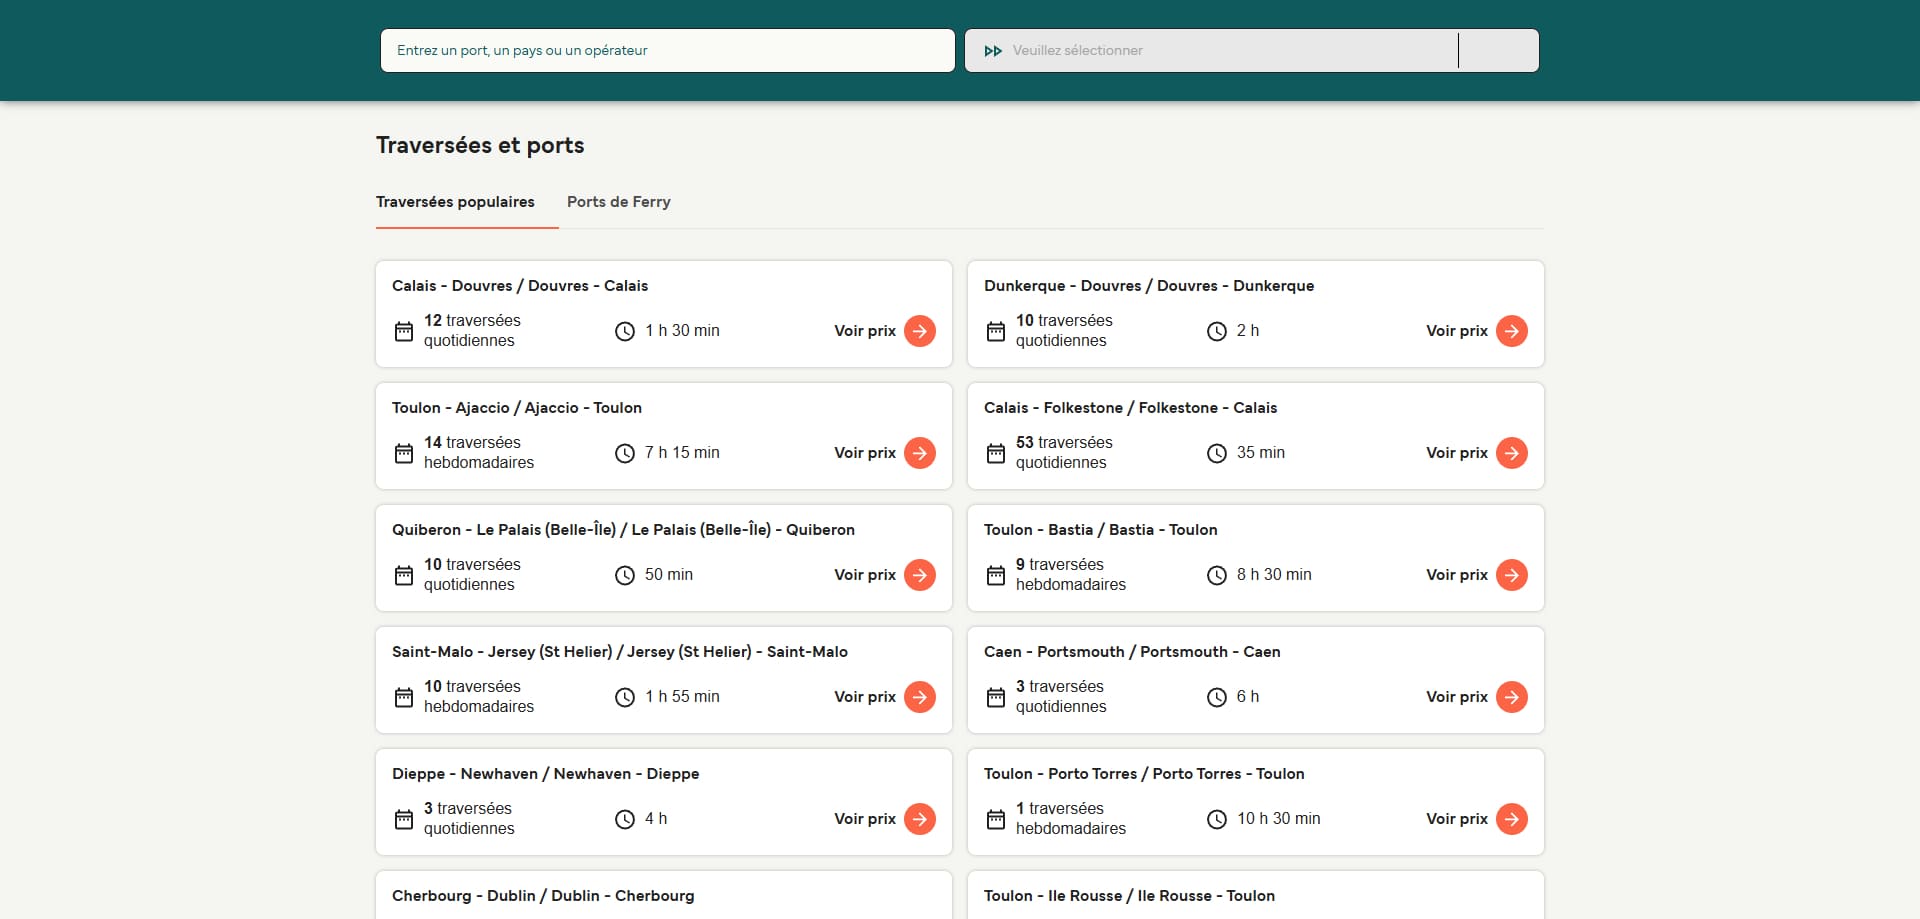Click Voir prix for Toulon - Ajaccio

click(x=865, y=453)
